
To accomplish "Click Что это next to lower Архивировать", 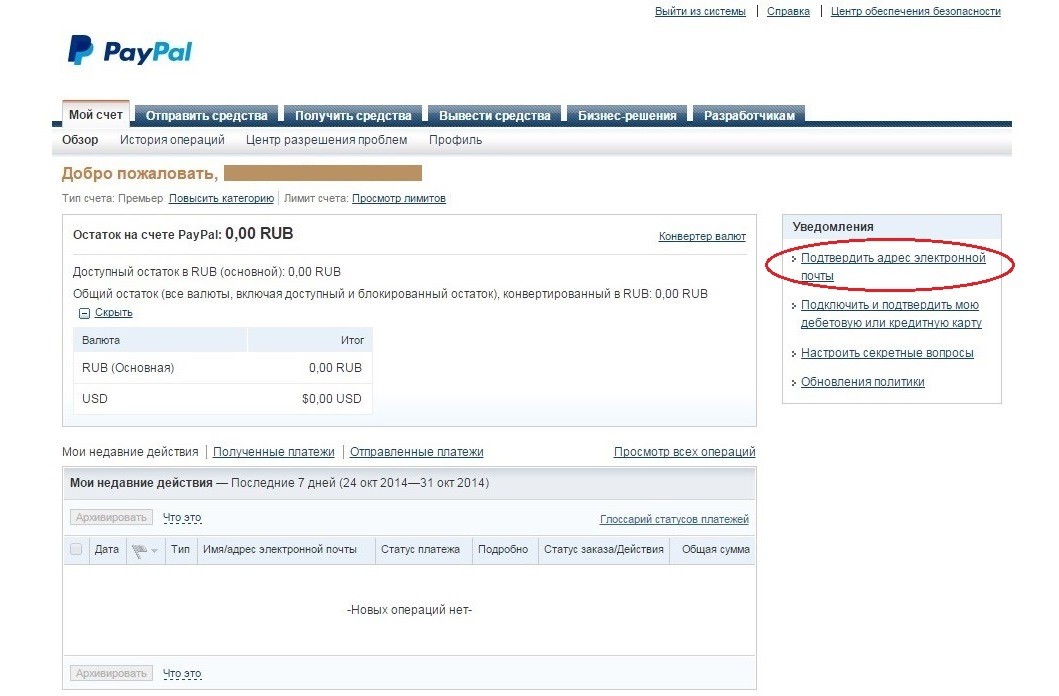I will (182, 674).
